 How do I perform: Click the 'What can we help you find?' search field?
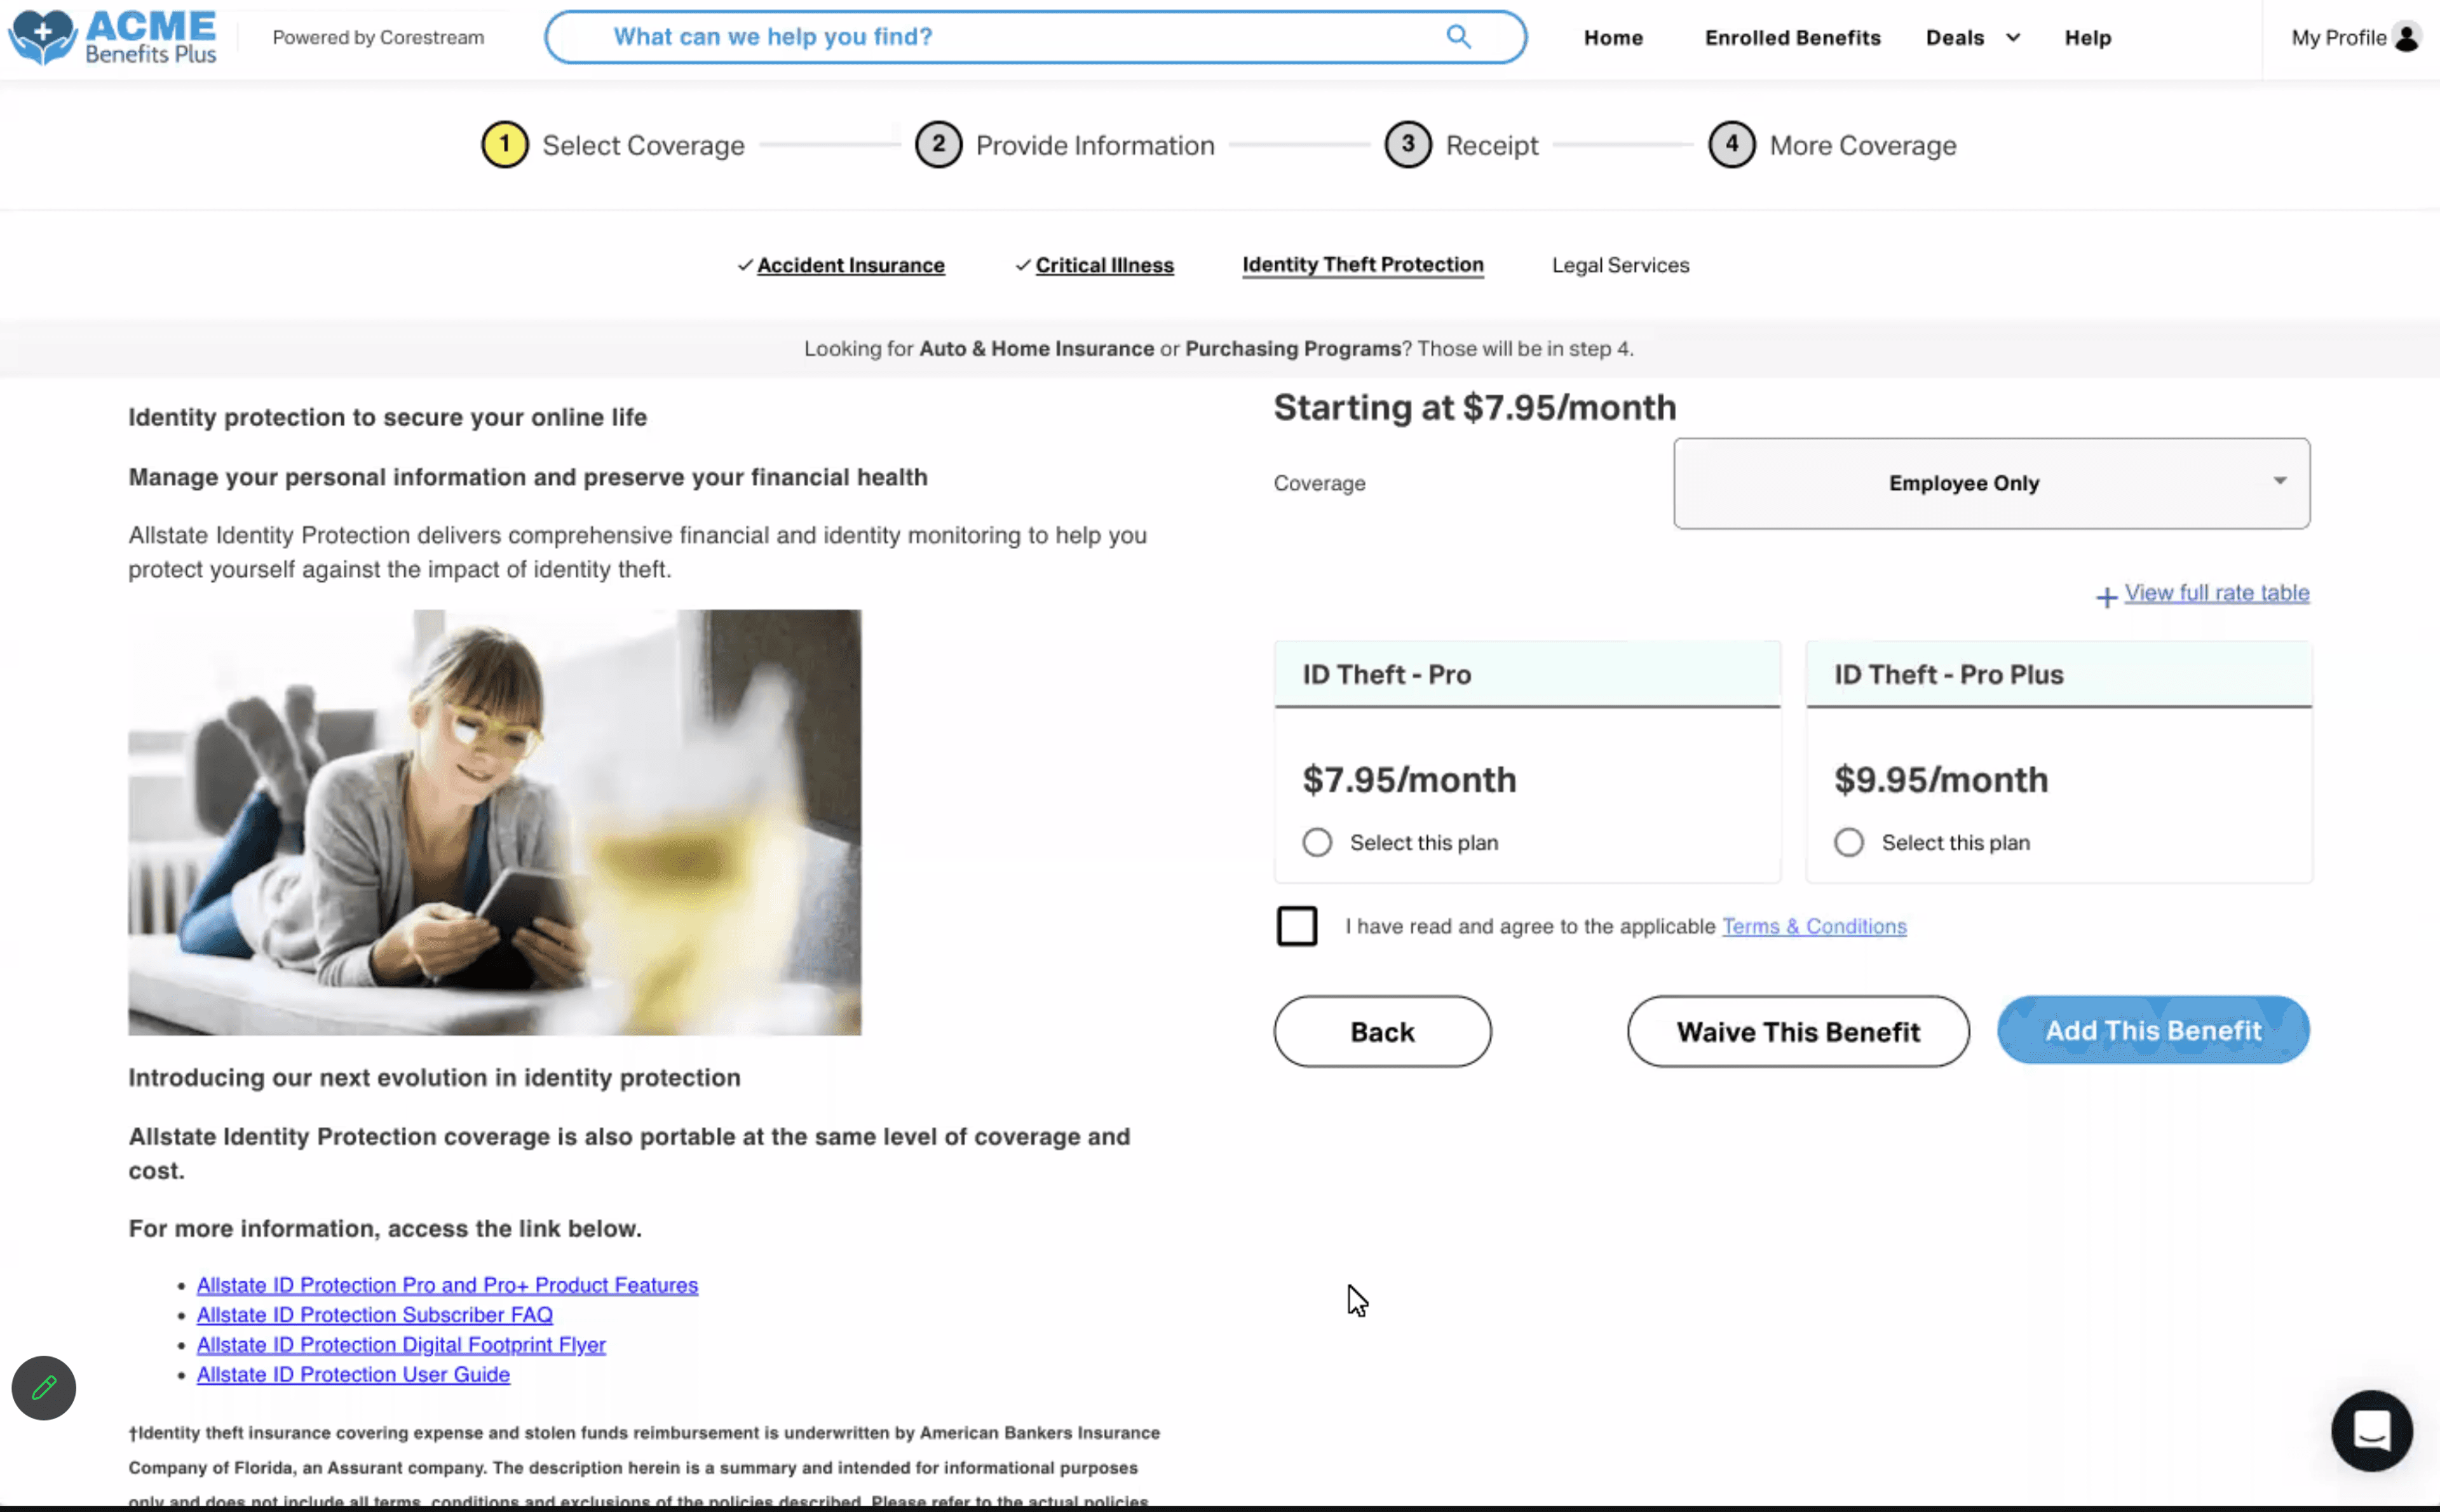pyautogui.click(x=1035, y=37)
